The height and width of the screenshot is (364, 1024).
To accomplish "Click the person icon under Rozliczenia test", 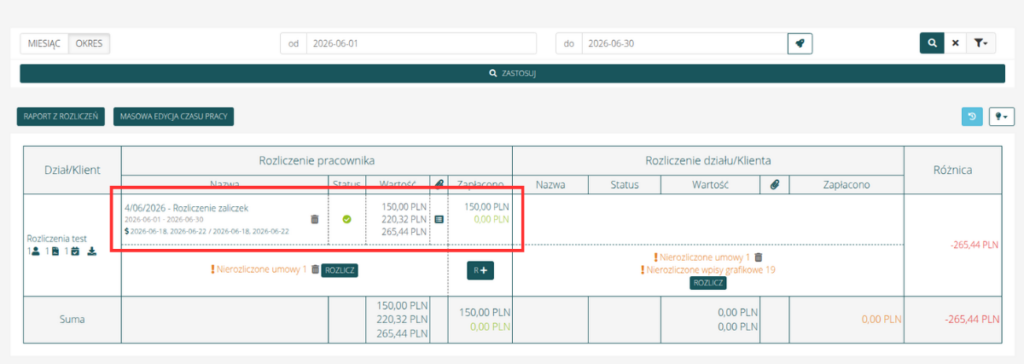I will coord(37,252).
